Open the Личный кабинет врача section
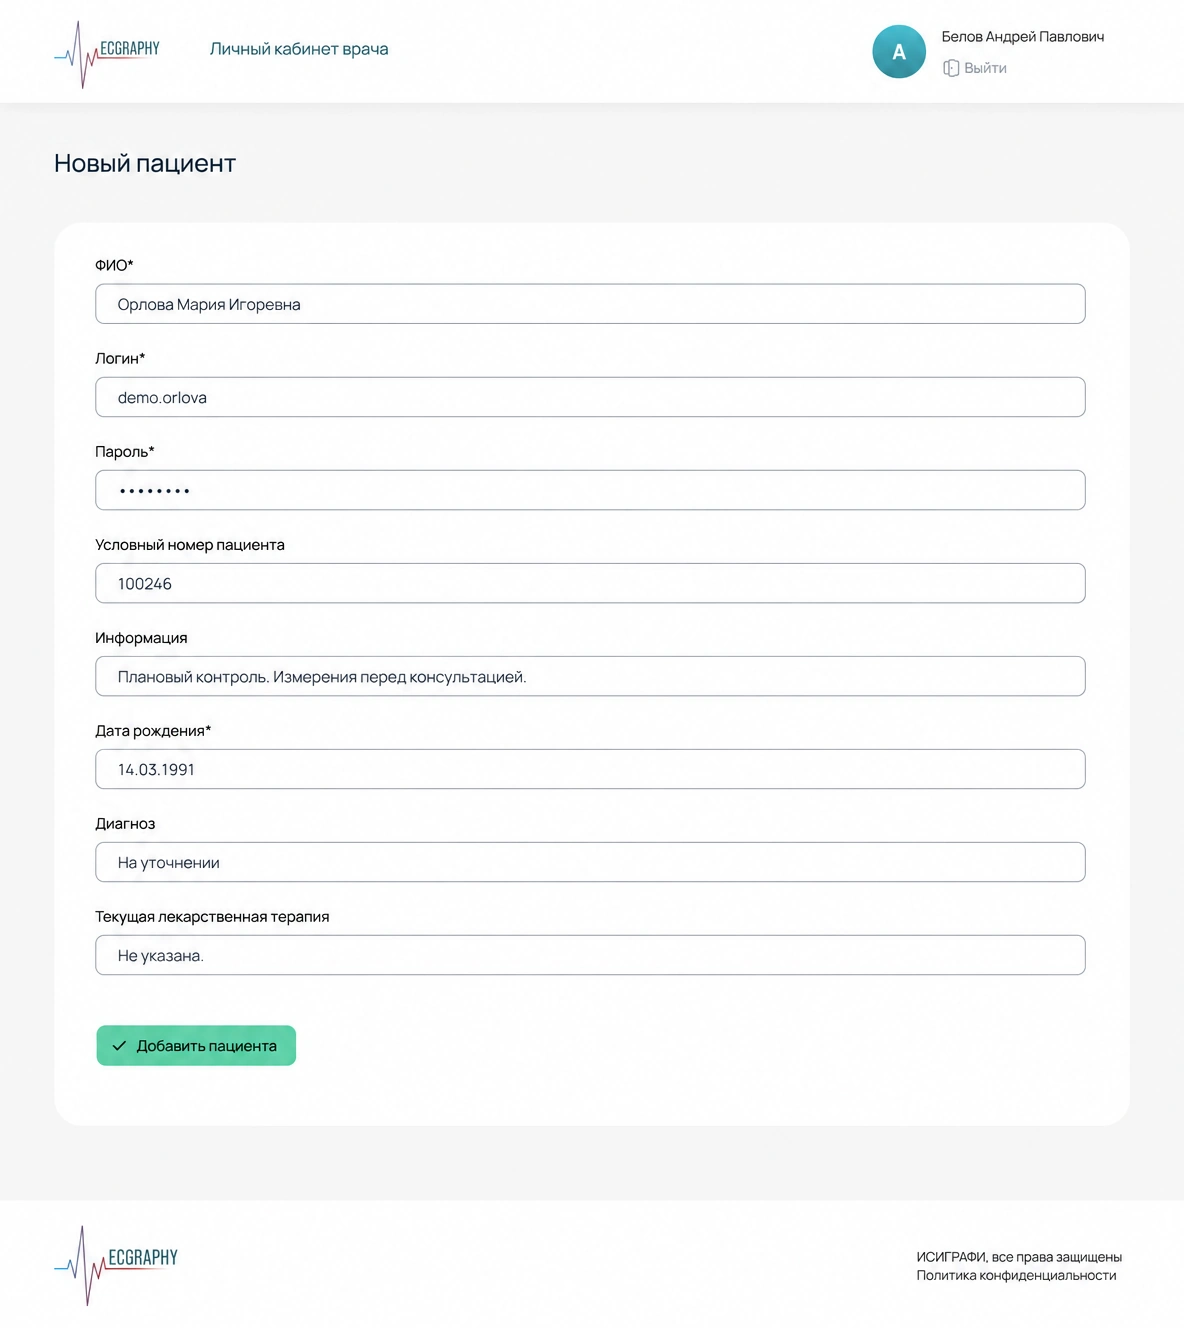 pyautogui.click(x=299, y=49)
